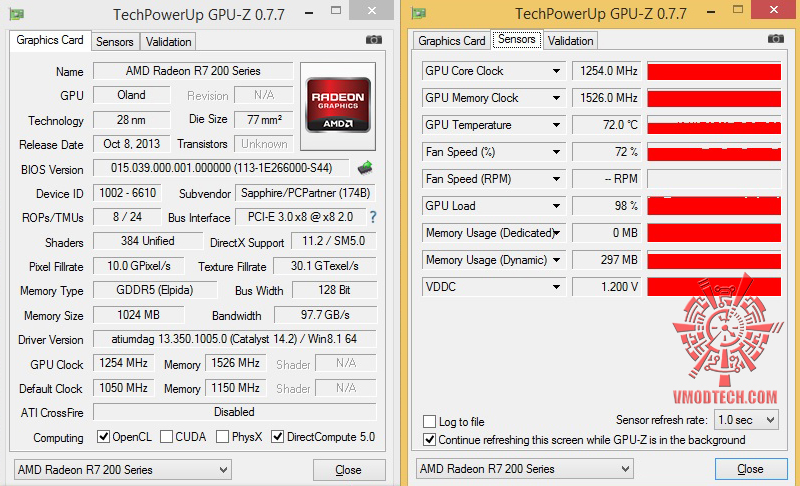Click the ATI CrossFire Disabled field
Image resolution: width=800 pixels, height=486 pixels.
[x=234, y=412]
